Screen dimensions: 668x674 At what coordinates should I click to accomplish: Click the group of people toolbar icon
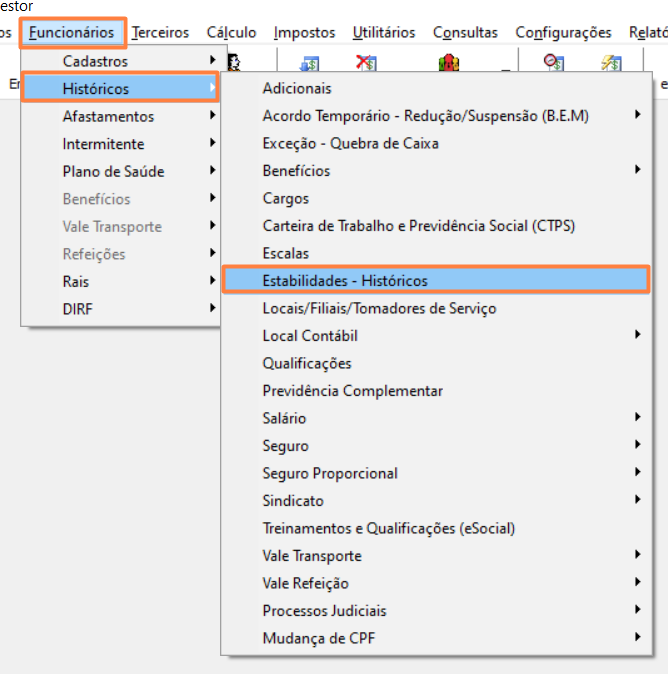pos(449,64)
